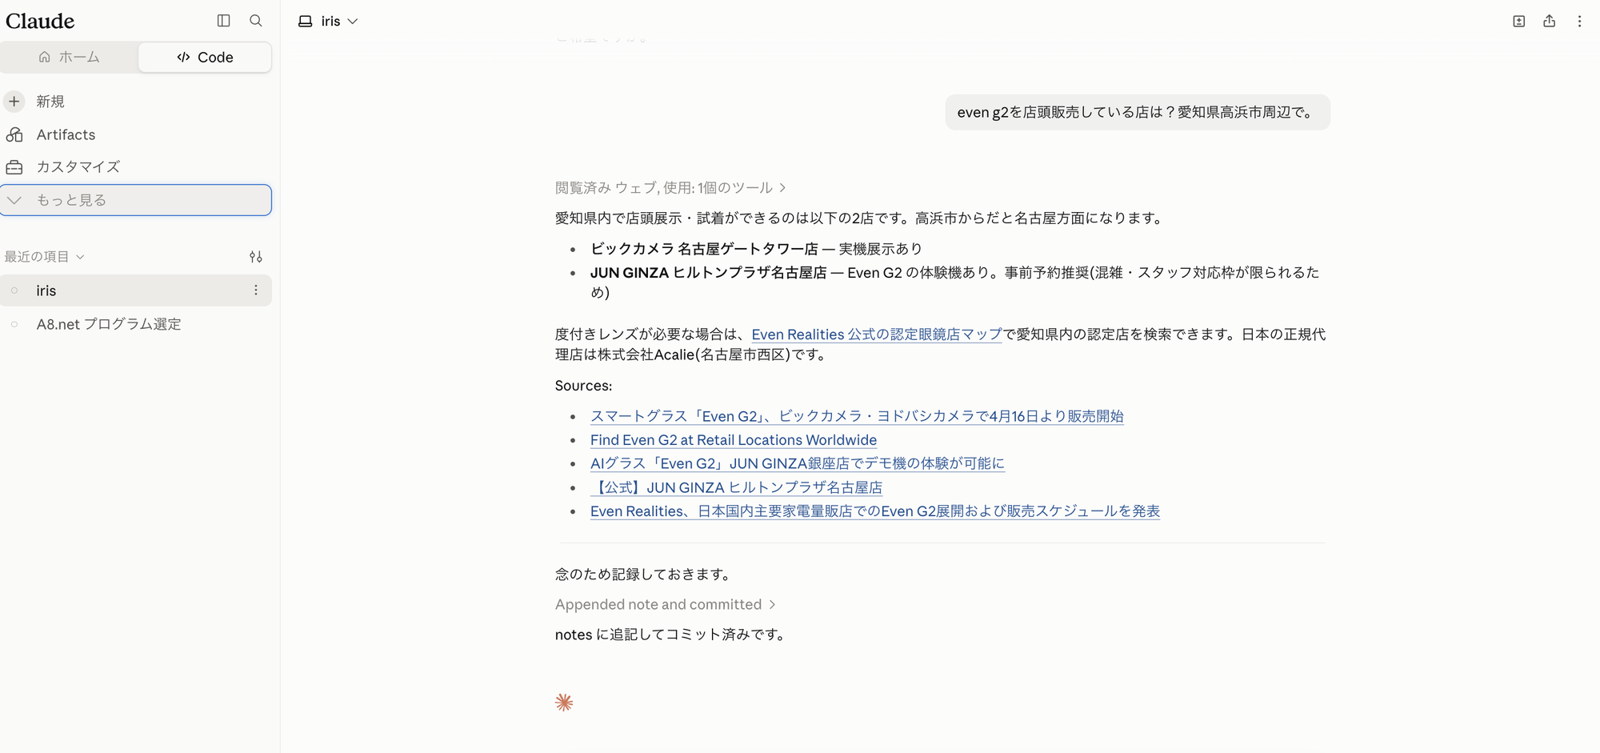Click the laptop icon beside iris header

point(305,21)
